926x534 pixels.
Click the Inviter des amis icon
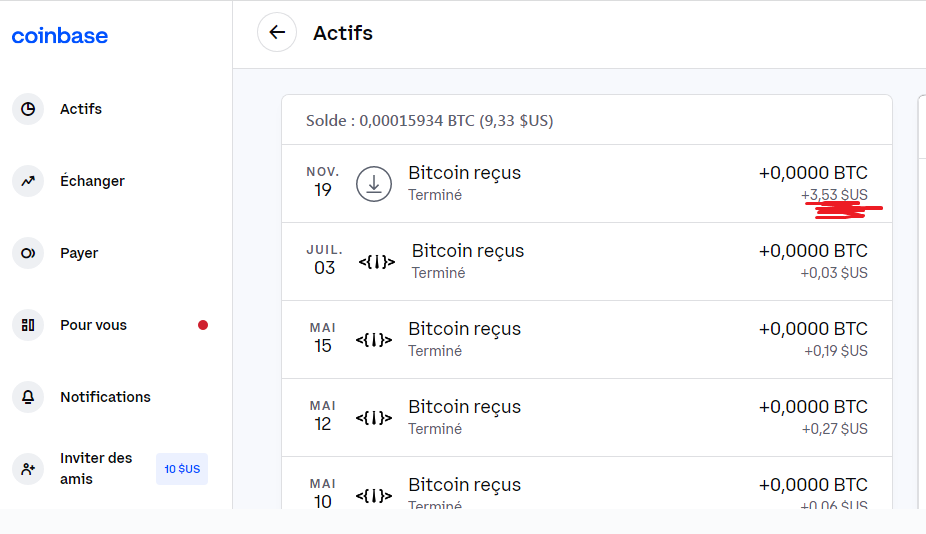pyautogui.click(x=28, y=468)
